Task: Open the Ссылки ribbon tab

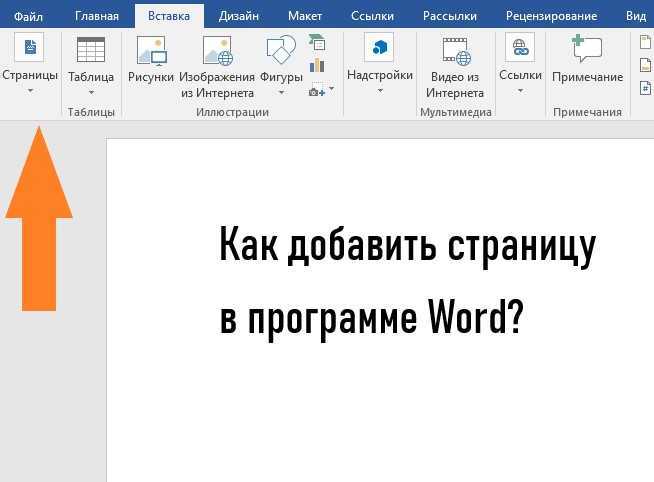Action: click(372, 16)
